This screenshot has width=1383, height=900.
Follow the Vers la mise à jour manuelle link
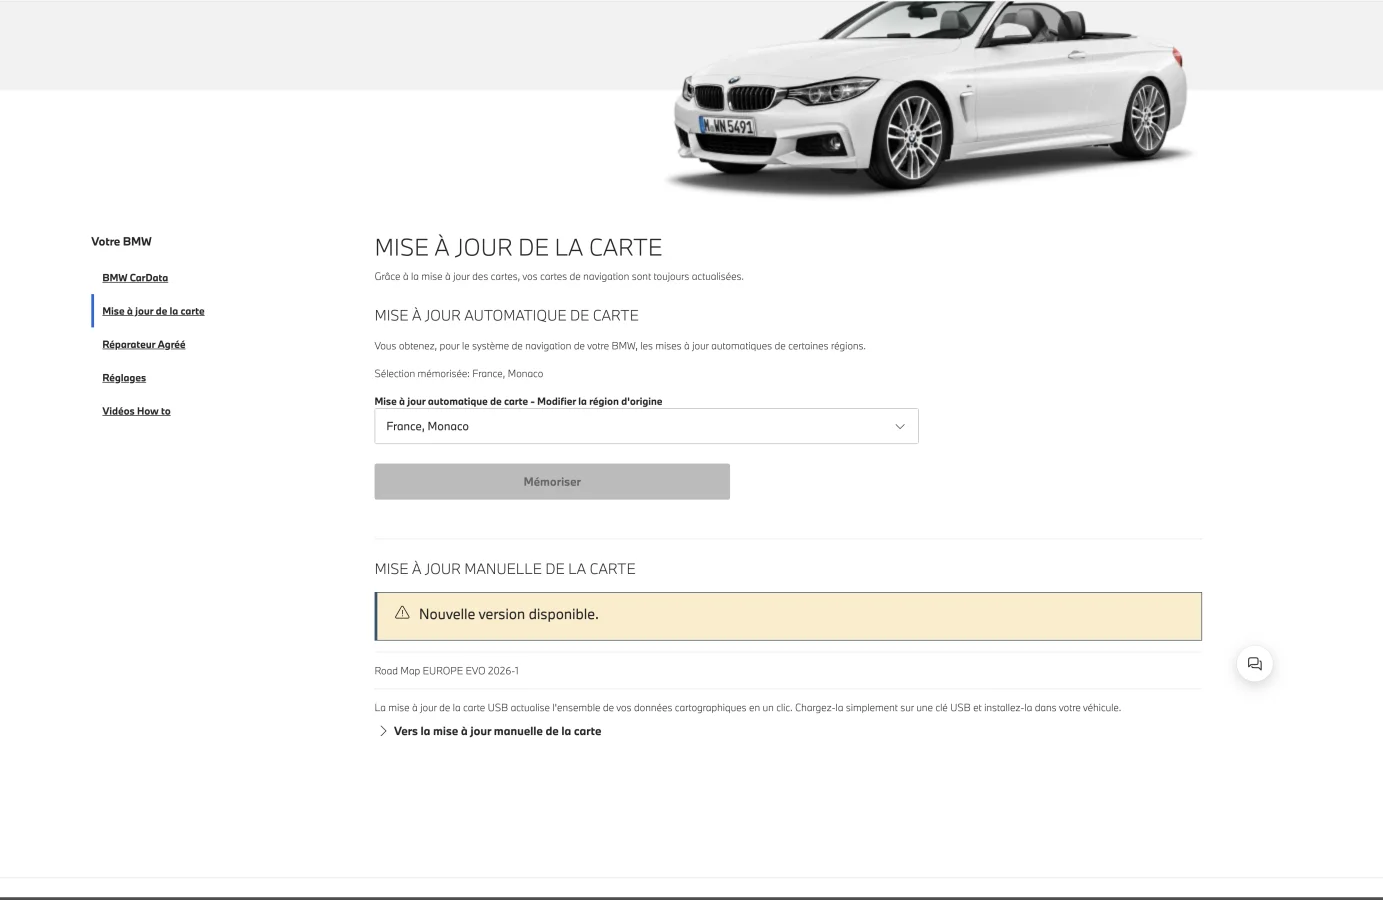point(498,731)
